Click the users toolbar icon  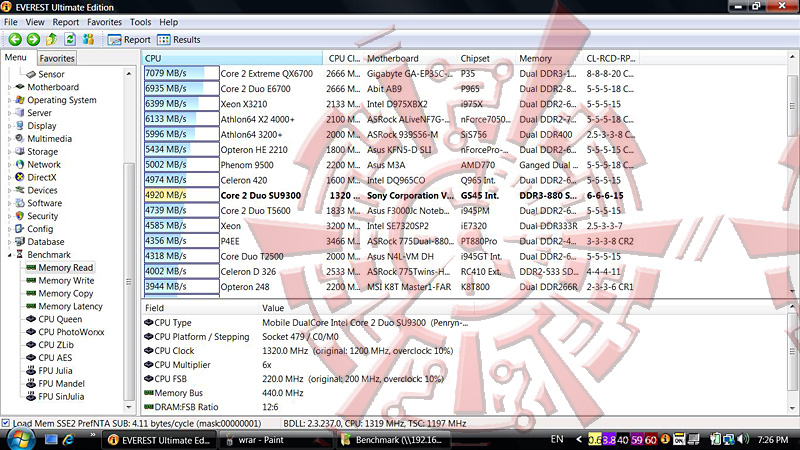(x=88, y=39)
